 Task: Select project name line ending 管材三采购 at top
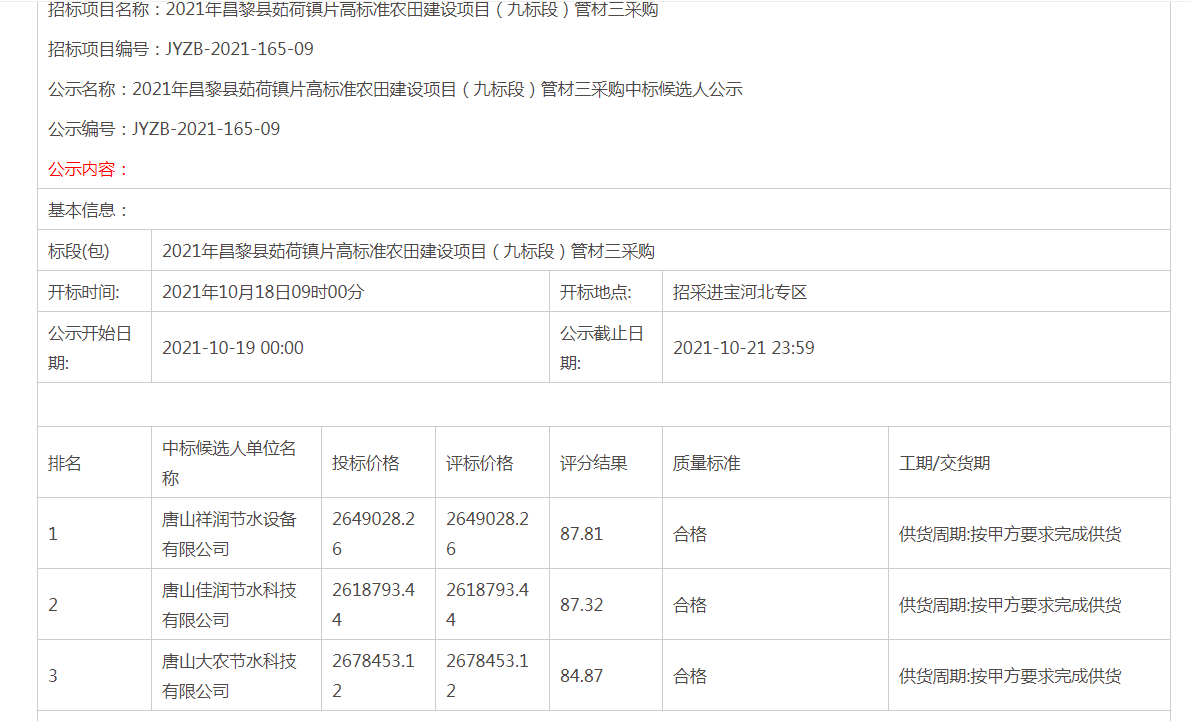352,10
